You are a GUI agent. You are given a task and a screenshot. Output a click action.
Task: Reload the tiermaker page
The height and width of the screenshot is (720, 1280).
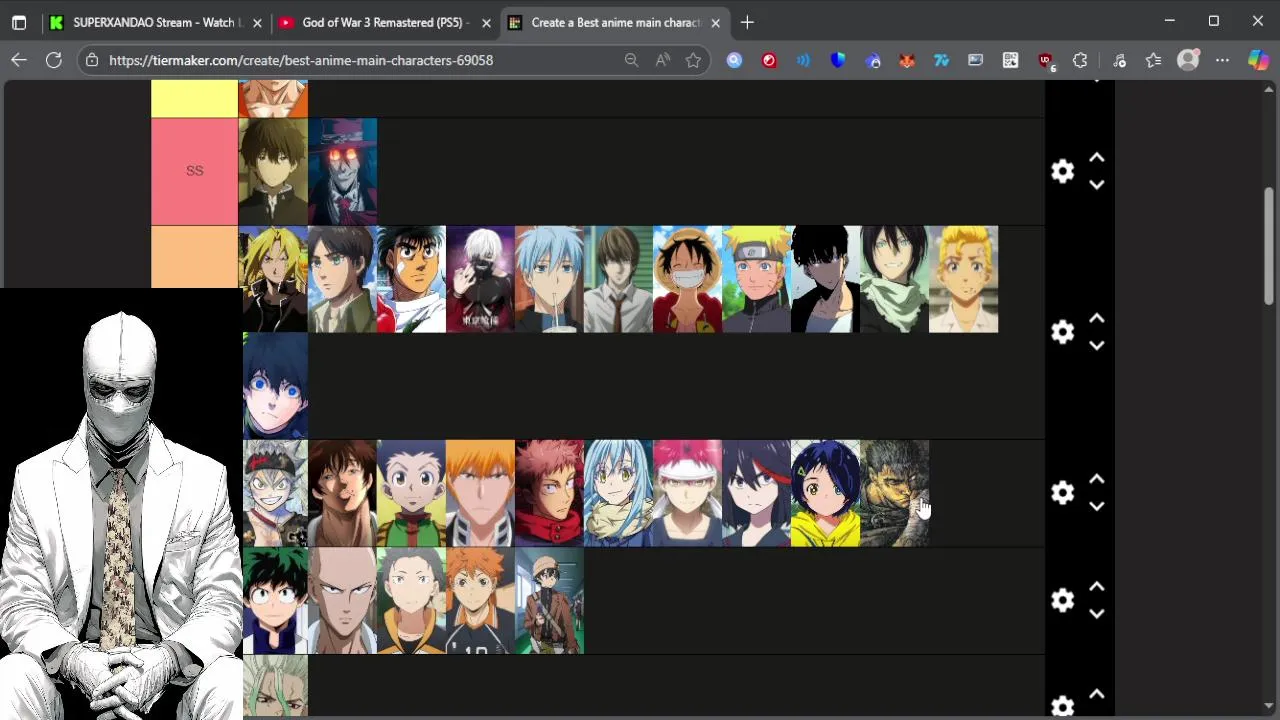[54, 60]
